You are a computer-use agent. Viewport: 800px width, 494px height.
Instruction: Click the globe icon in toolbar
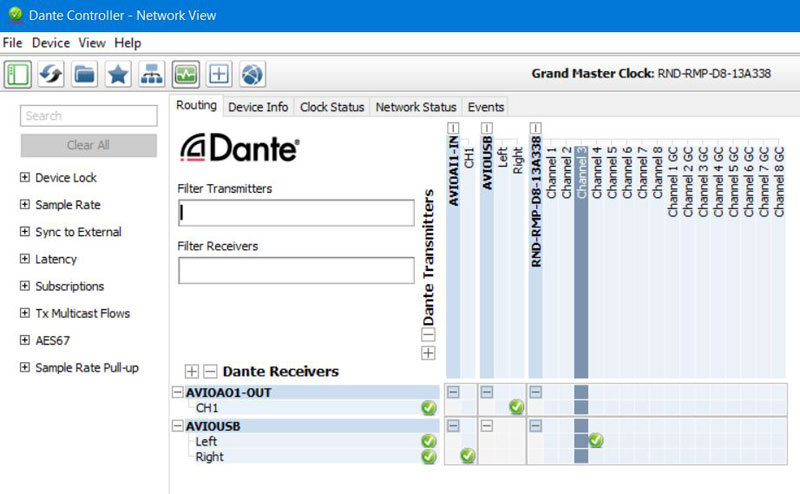point(252,74)
